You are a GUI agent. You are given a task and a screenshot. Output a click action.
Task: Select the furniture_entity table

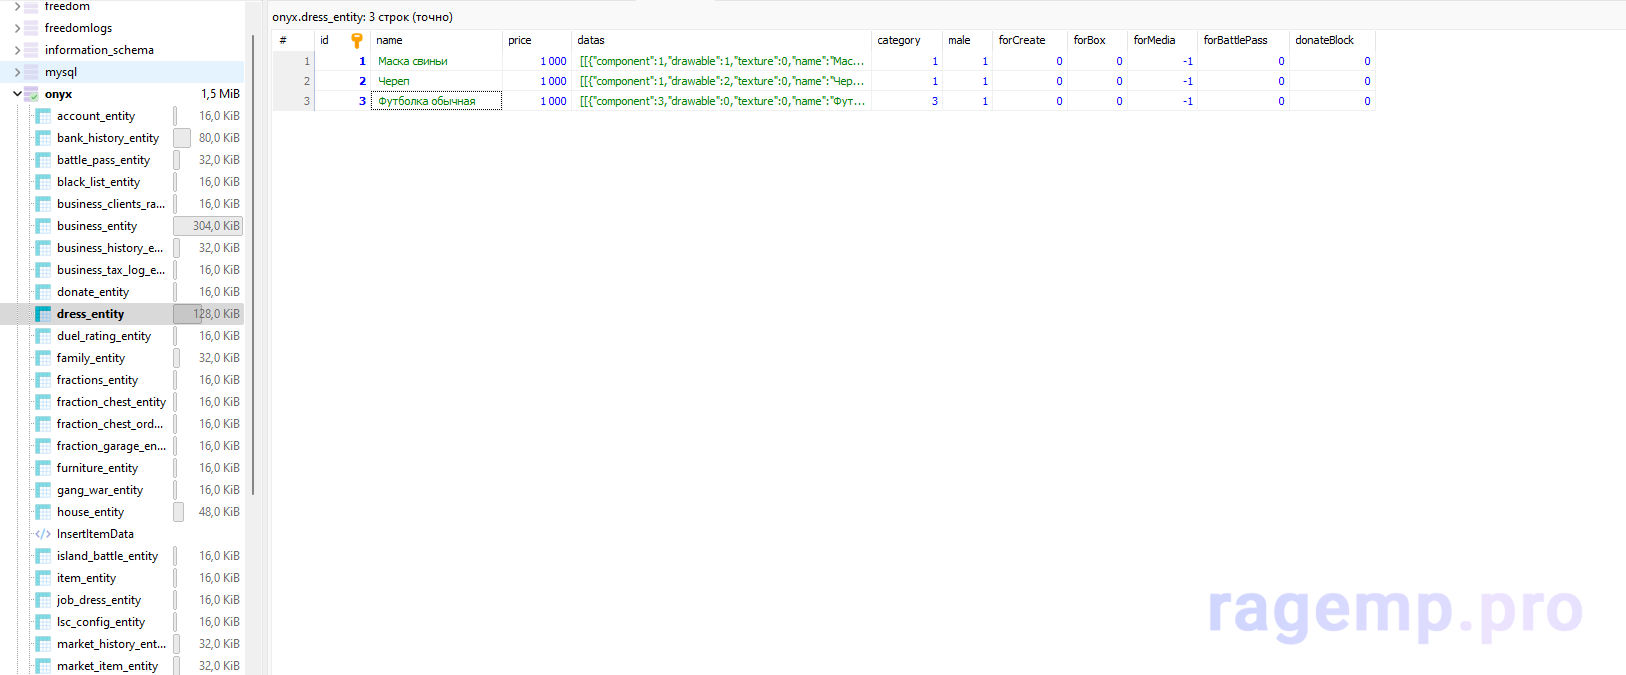click(97, 468)
